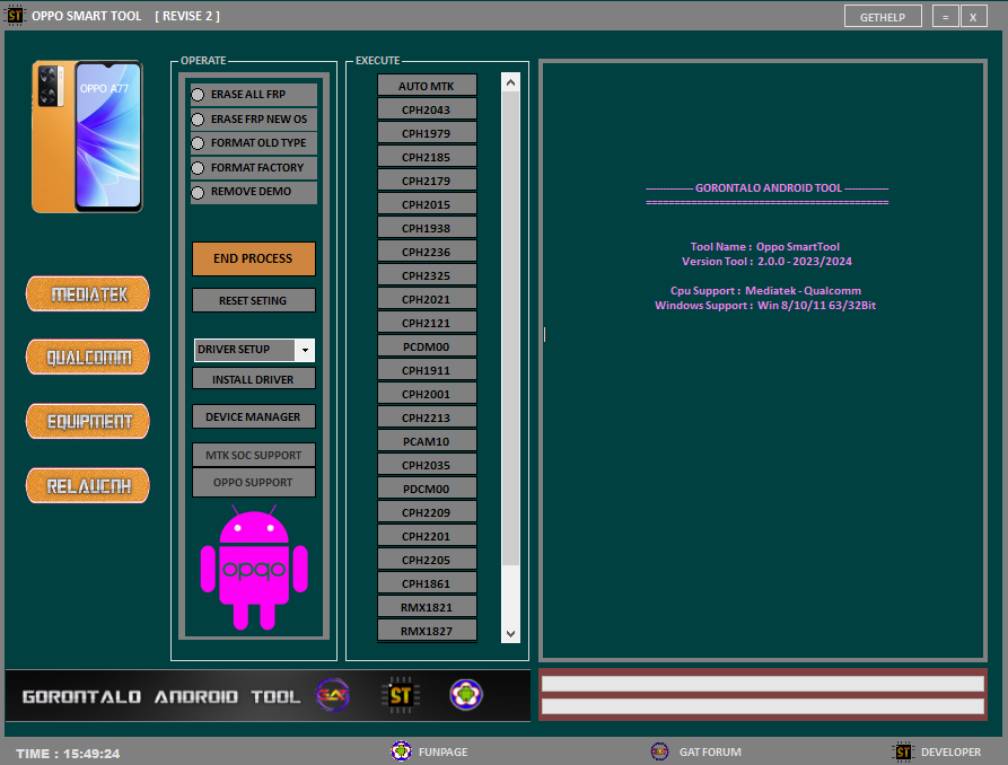This screenshot has width=1008, height=765.
Task: Select model PCAM10
Action: [427, 442]
